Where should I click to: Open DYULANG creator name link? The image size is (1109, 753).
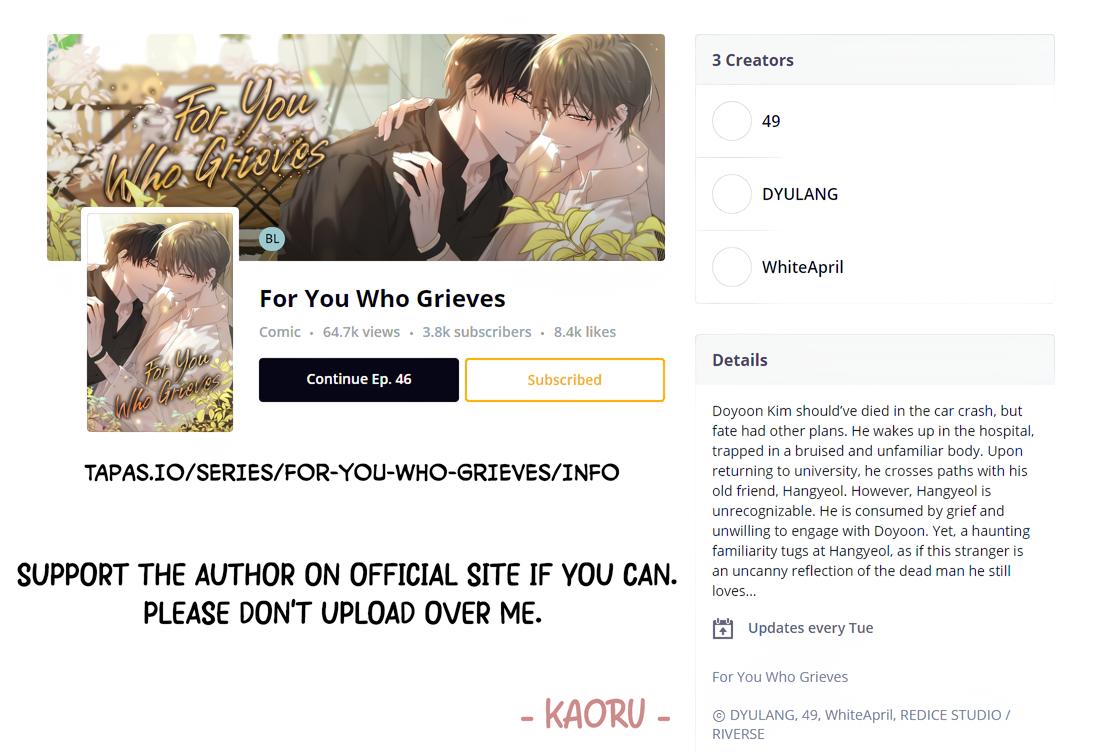[800, 194]
